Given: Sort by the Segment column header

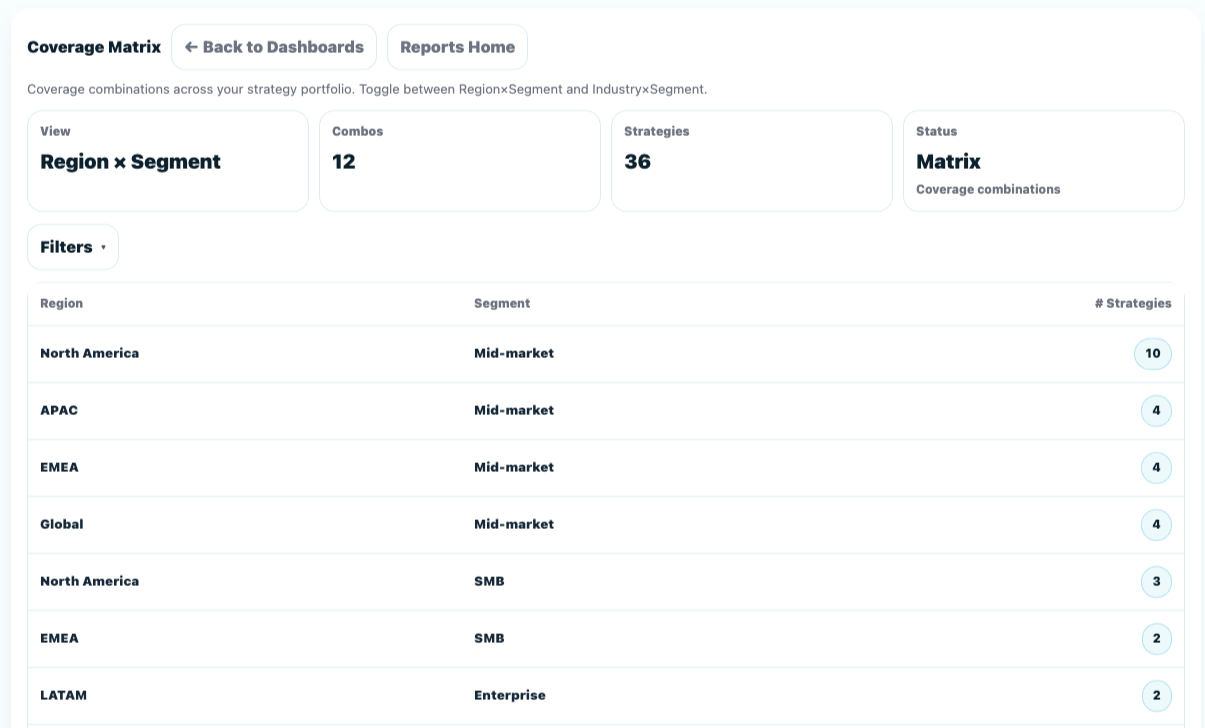Looking at the screenshot, I should (x=502, y=303).
